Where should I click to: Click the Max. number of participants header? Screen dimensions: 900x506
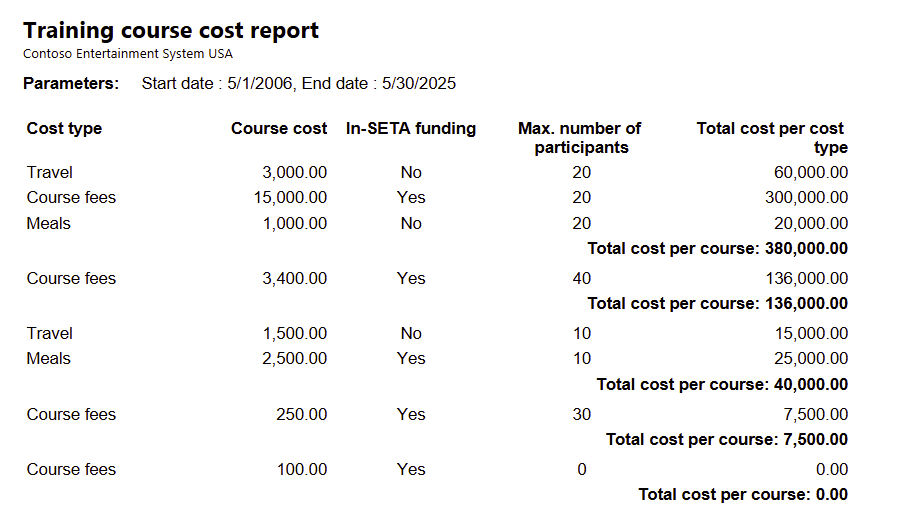580,138
